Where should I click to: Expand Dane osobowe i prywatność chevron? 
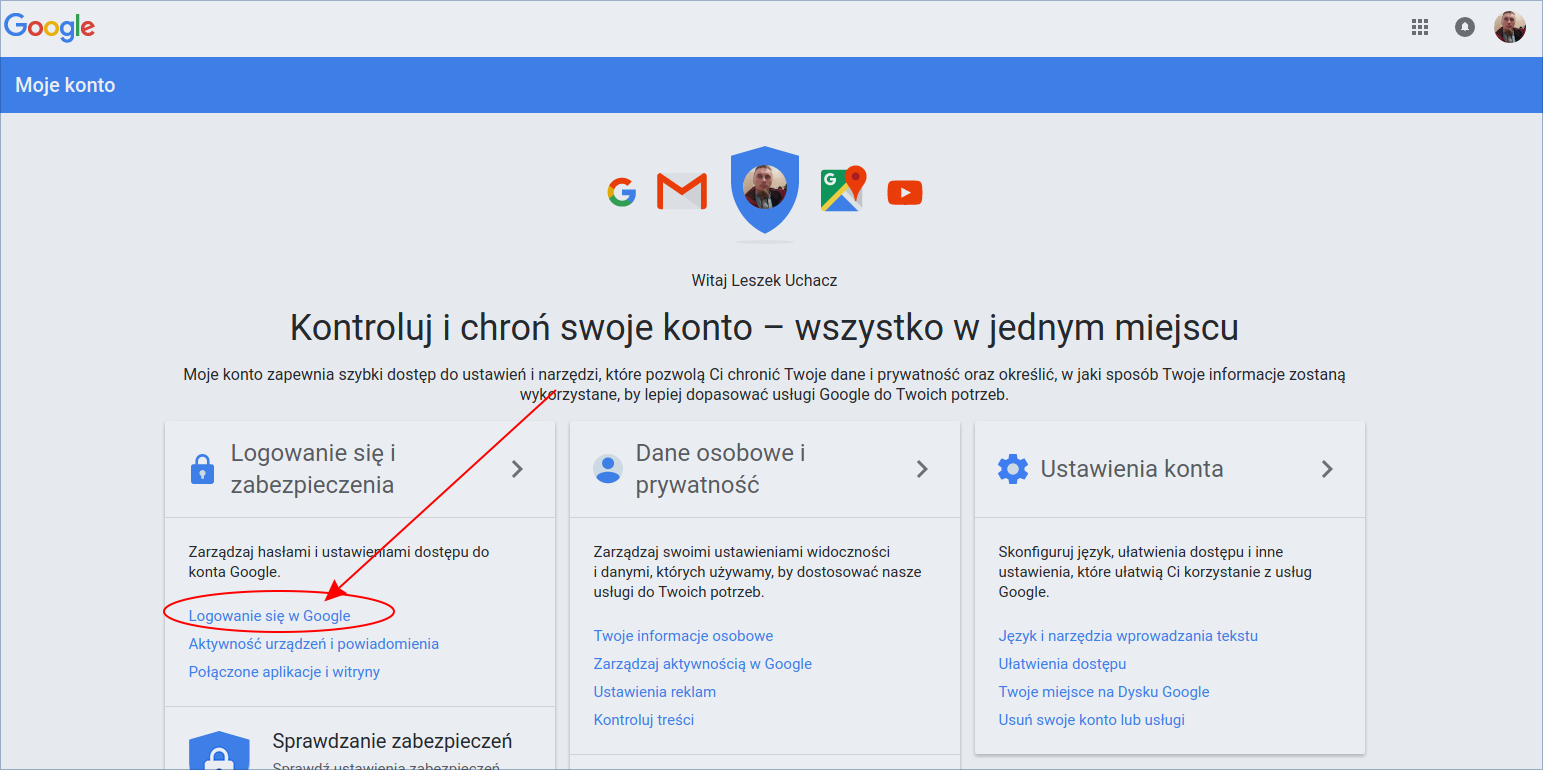(922, 469)
